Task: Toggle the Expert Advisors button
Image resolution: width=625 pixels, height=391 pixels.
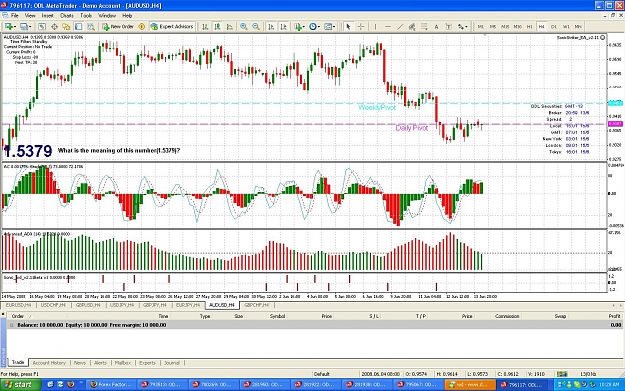Action: click(172, 27)
